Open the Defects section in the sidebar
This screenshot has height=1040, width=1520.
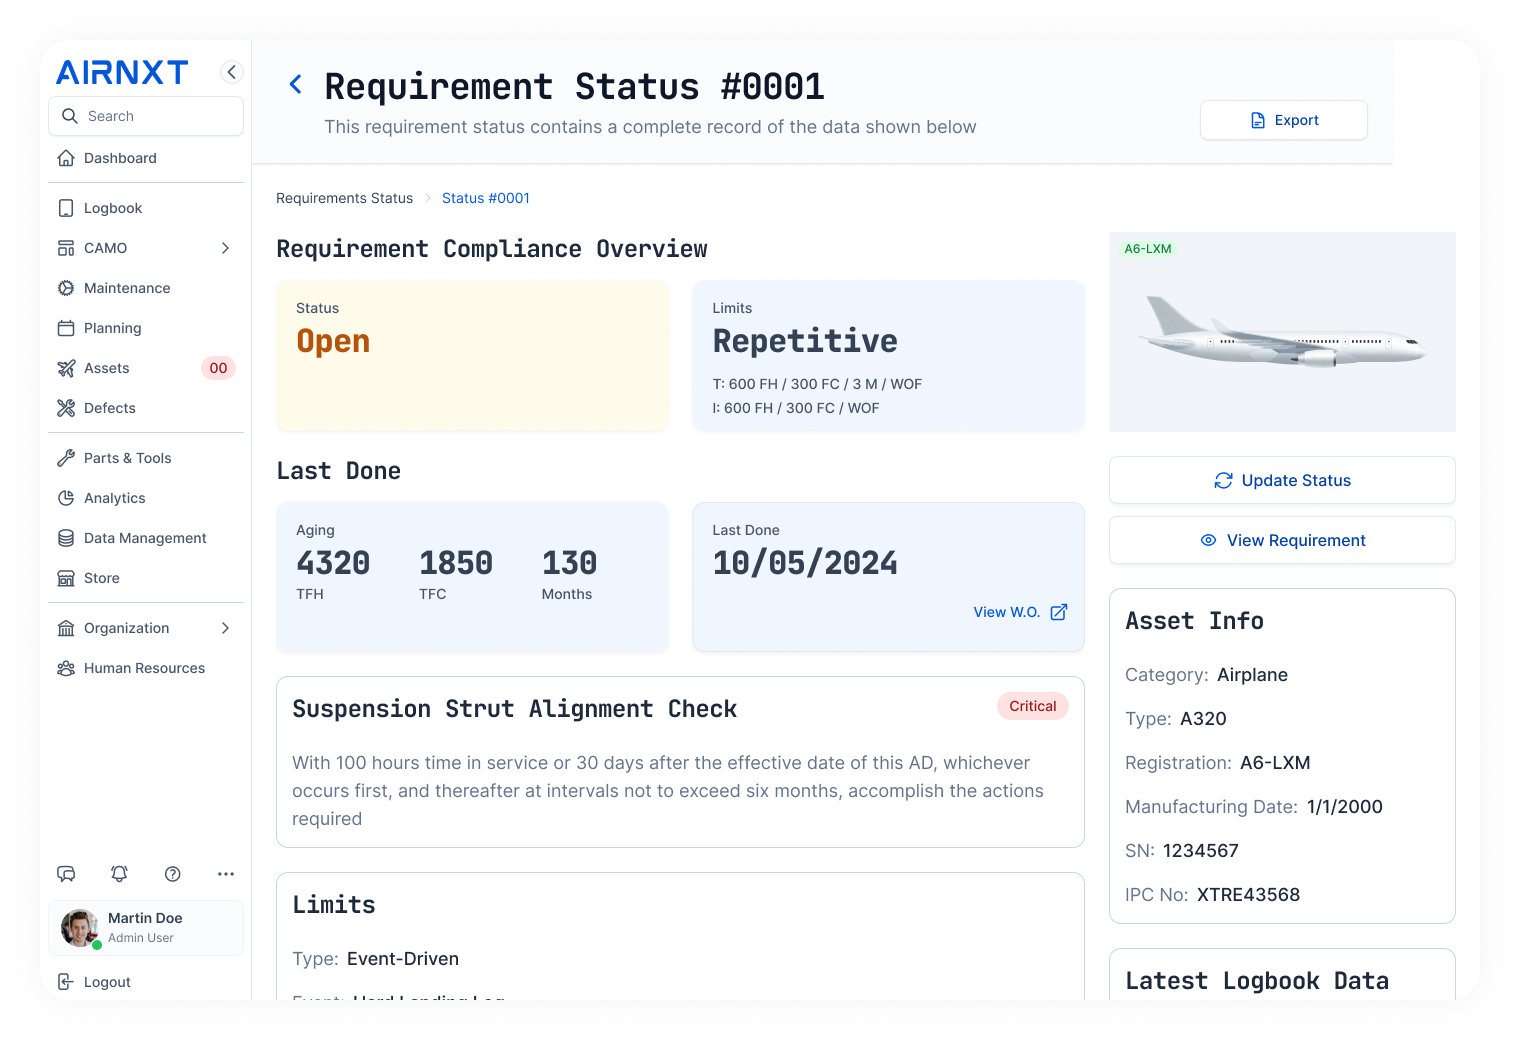coord(110,408)
